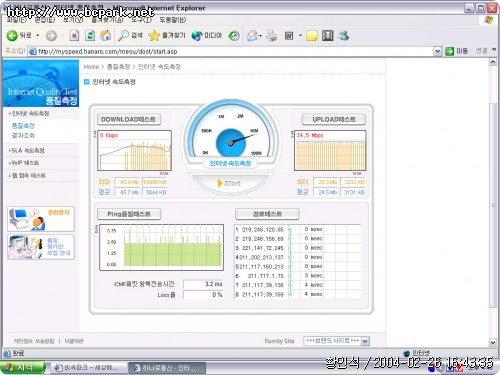The height and width of the screenshot is (375, 500).
Task: Click the Edit with Word toolbar icon
Action: click(x=289, y=36)
